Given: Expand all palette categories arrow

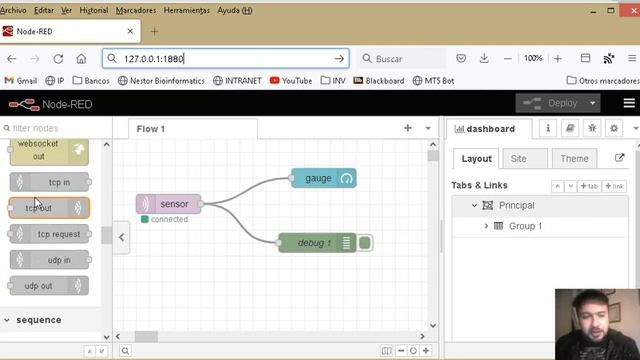Looking at the screenshot, I should pos(102,351).
